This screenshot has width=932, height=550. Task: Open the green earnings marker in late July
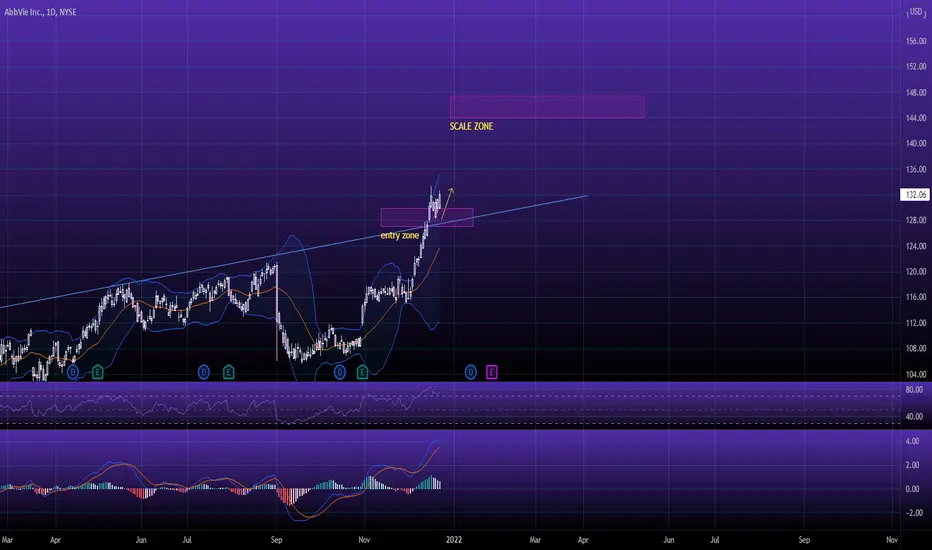228,372
